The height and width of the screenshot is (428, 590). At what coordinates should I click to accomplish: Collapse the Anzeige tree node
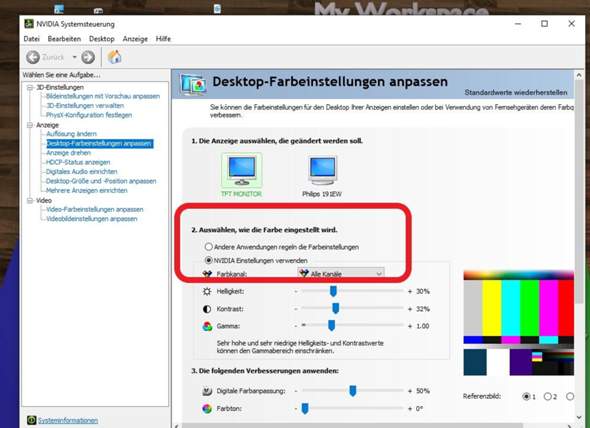click(x=30, y=125)
